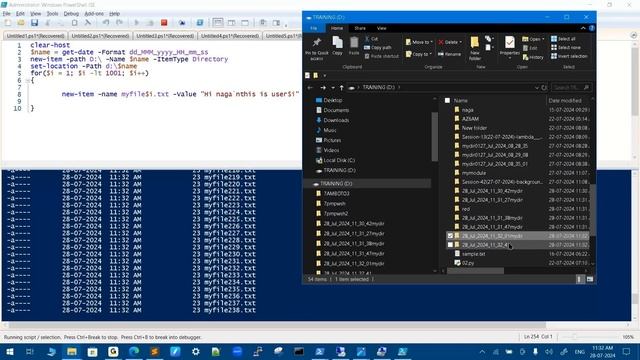The height and width of the screenshot is (360, 640).
Task: Click Invert selection in Explorer ribbon
Action: [569, 56]
